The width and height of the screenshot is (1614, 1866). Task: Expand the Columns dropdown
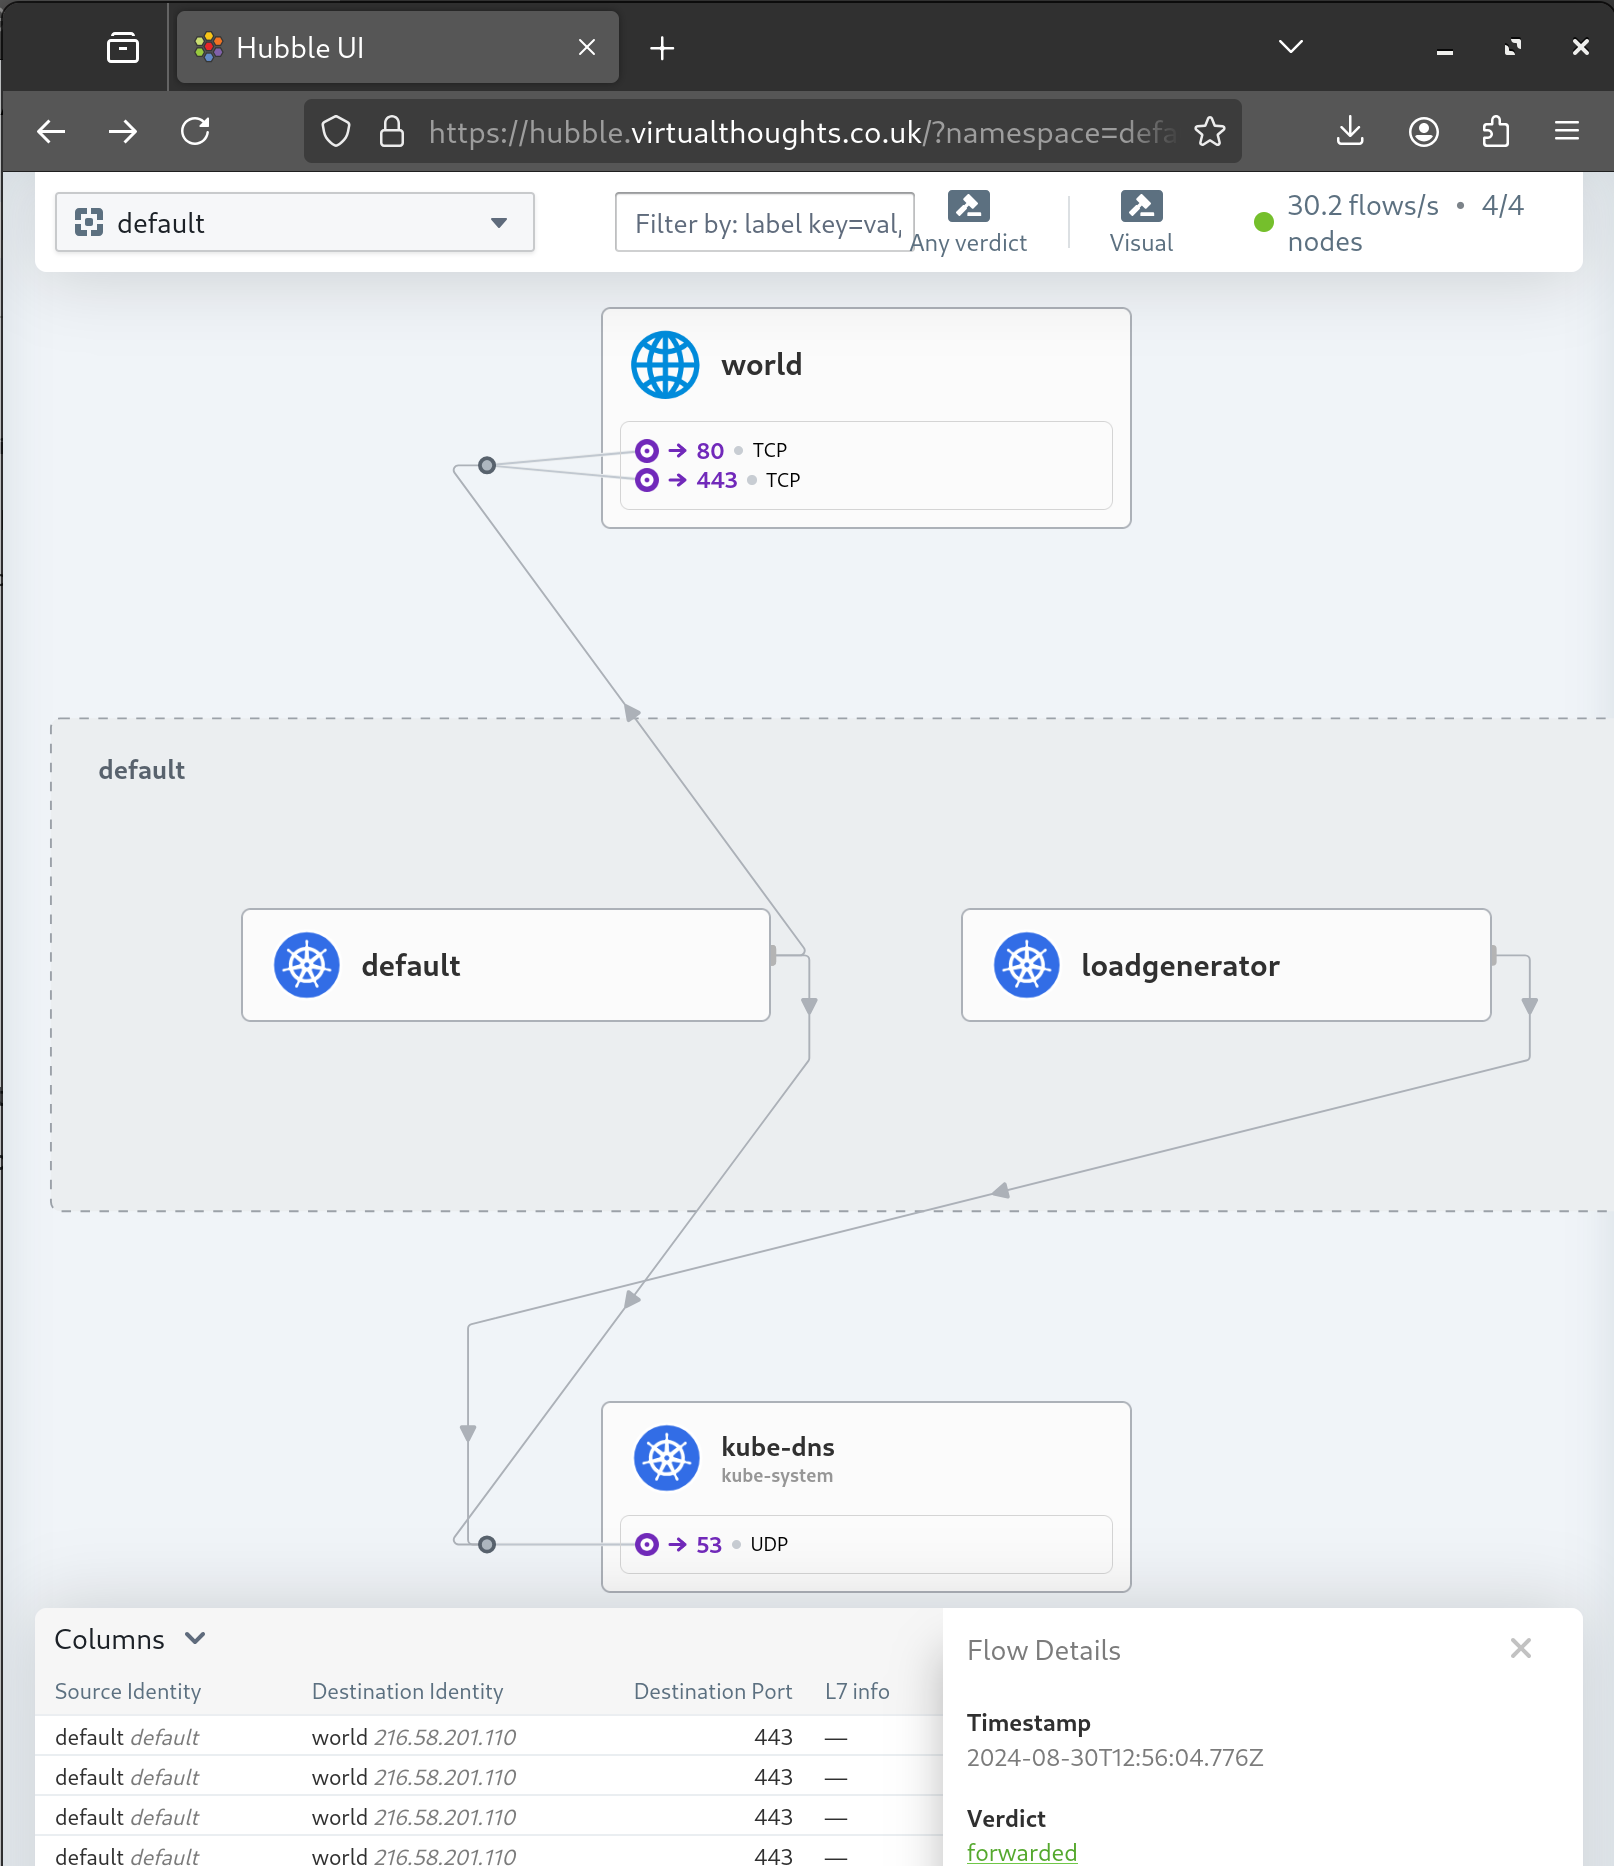pyautogui.click(x=130, y=1639)
